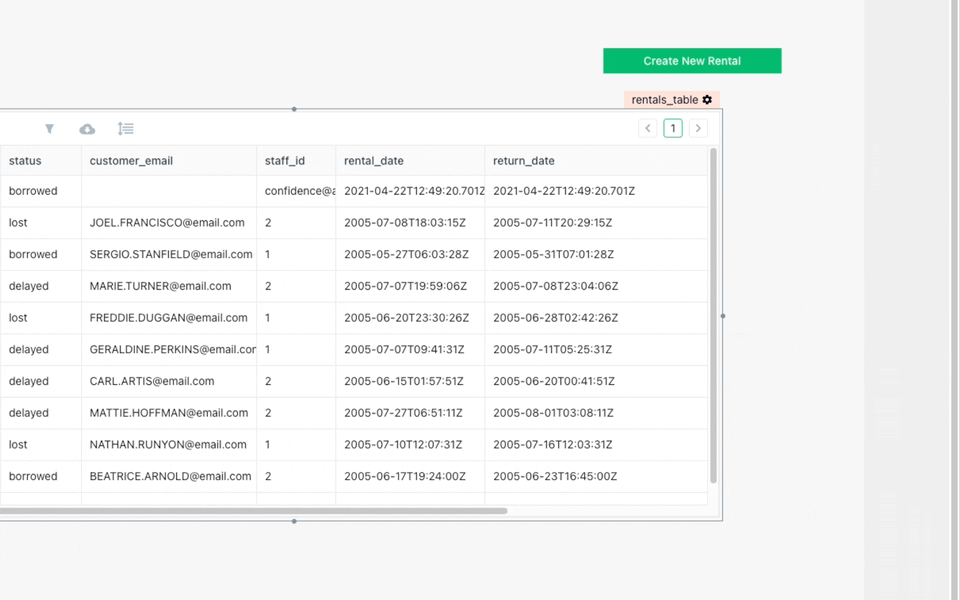Click the confidence@ email cell in the first row
This screenshot has width=960, height=600.
293,191
